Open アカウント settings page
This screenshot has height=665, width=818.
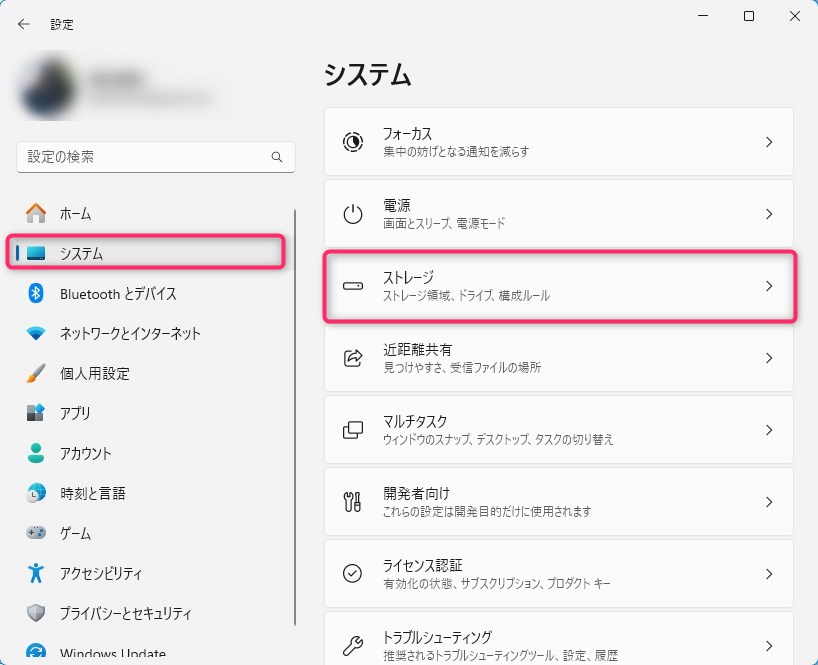click(85, 453)
